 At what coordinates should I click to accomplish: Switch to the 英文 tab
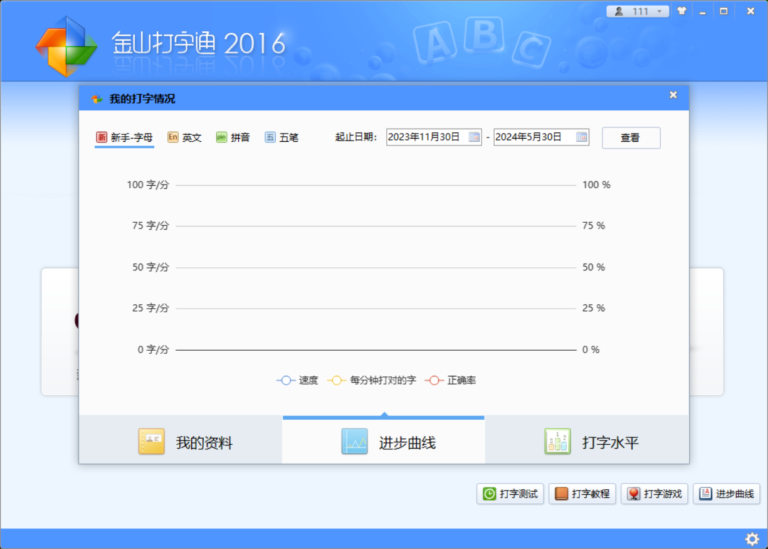point(185,137)
